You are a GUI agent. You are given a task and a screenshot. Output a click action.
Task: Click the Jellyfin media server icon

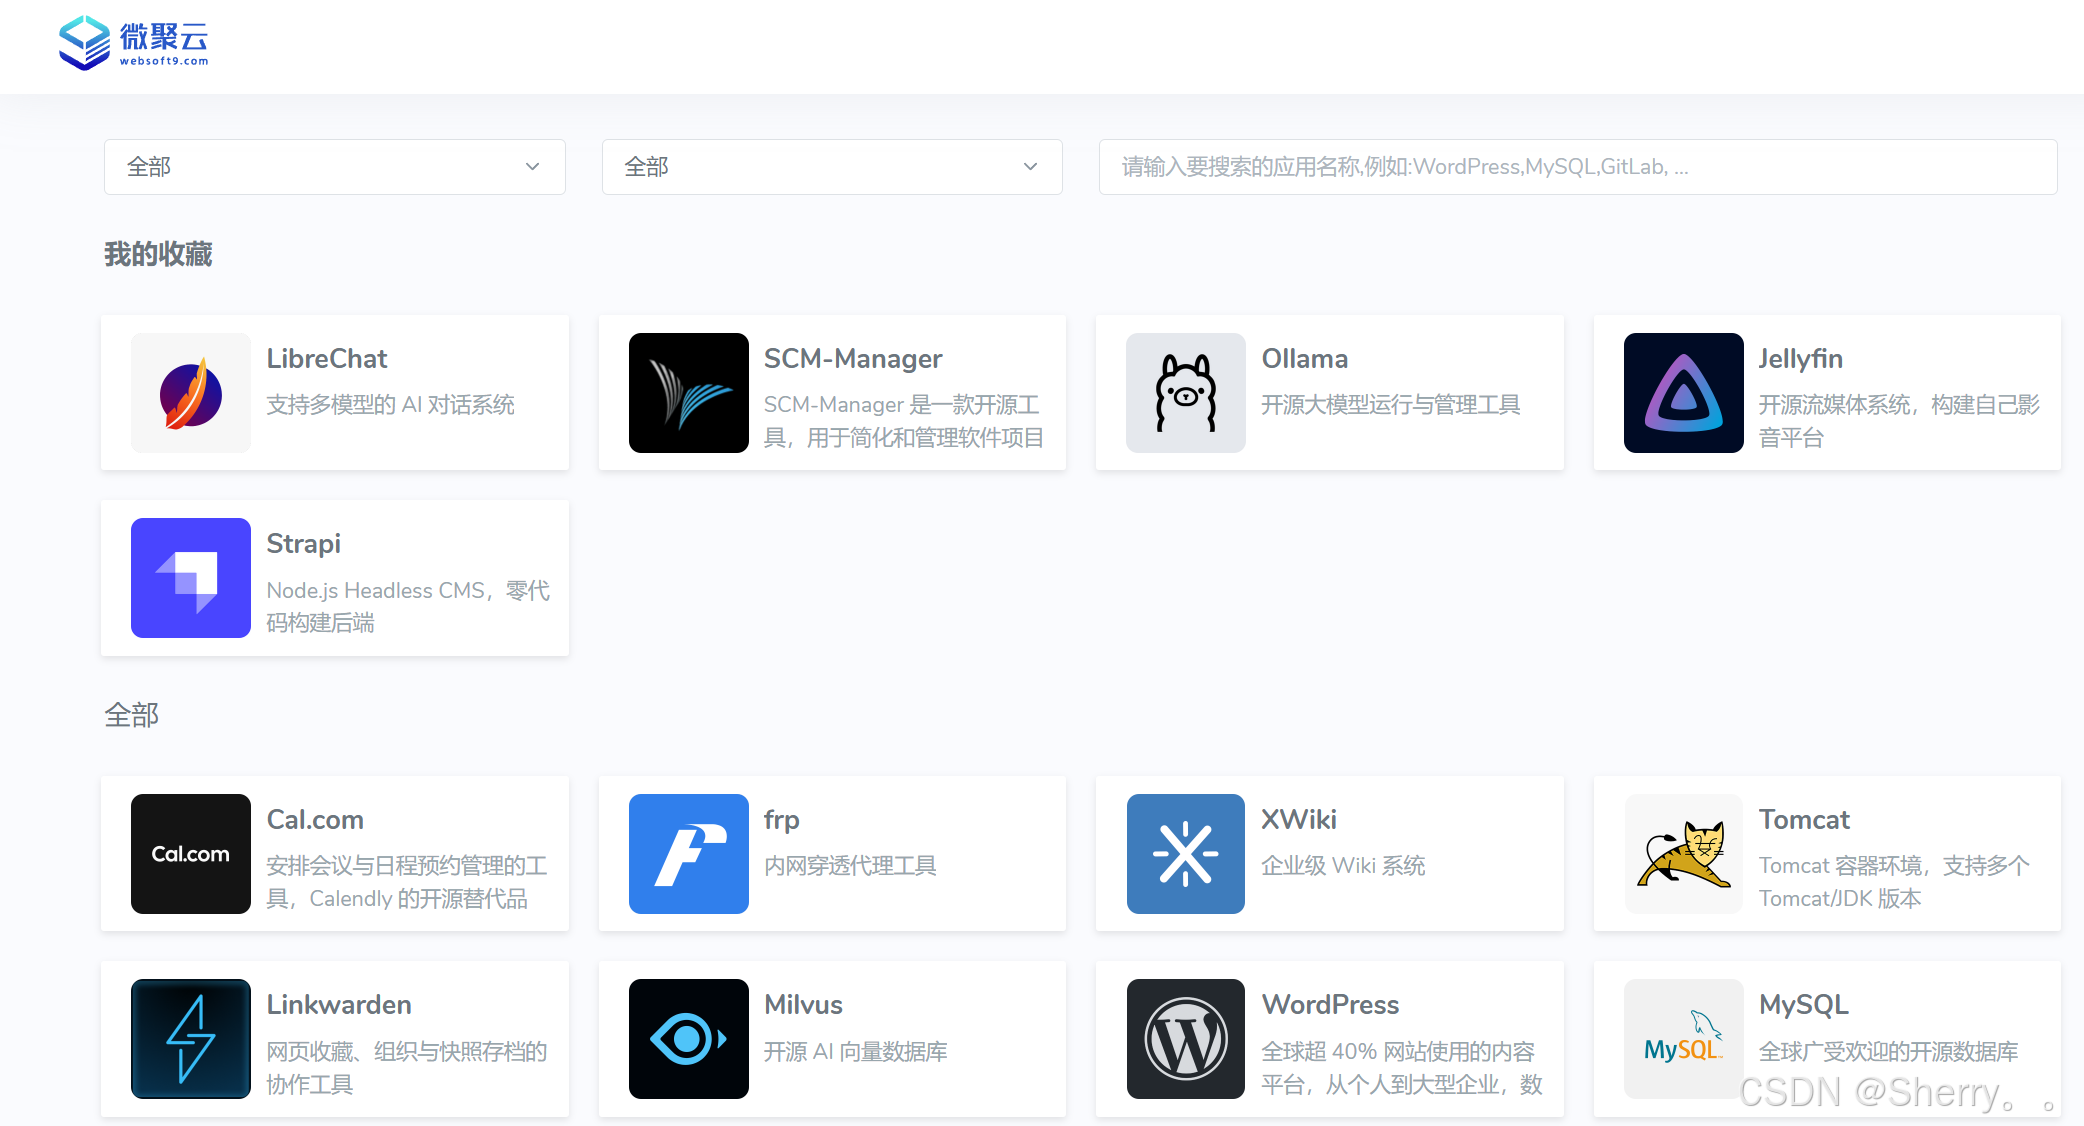coord(1683,392)
